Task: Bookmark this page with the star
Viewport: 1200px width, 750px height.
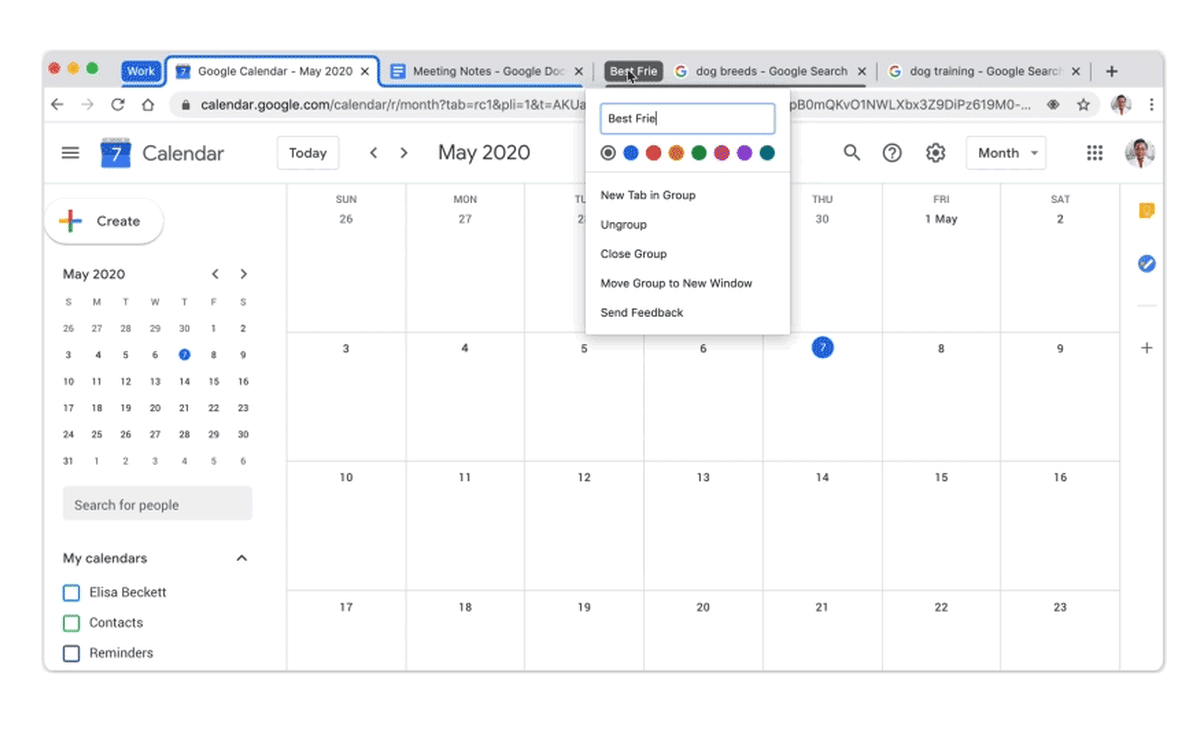Action: (x=1083, y=104)
